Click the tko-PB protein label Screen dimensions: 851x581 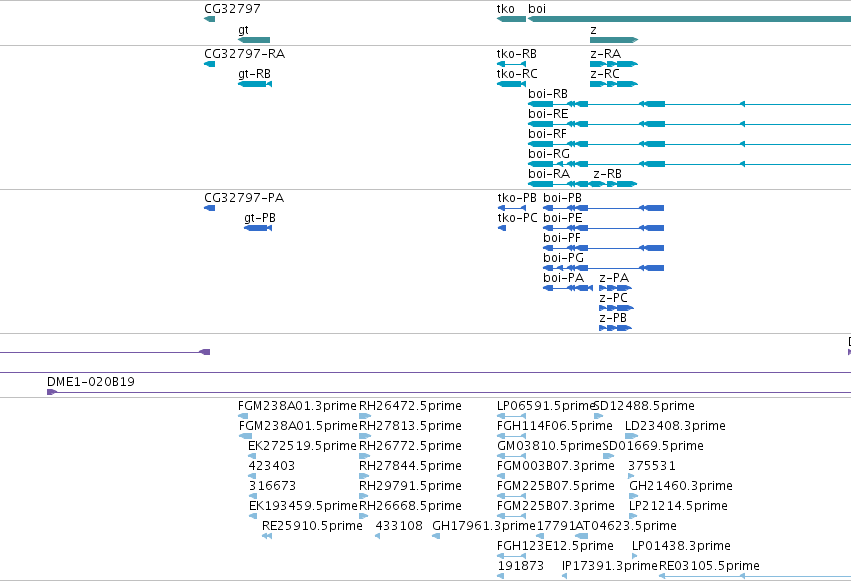pyautogui.click(x=517, y=198)
